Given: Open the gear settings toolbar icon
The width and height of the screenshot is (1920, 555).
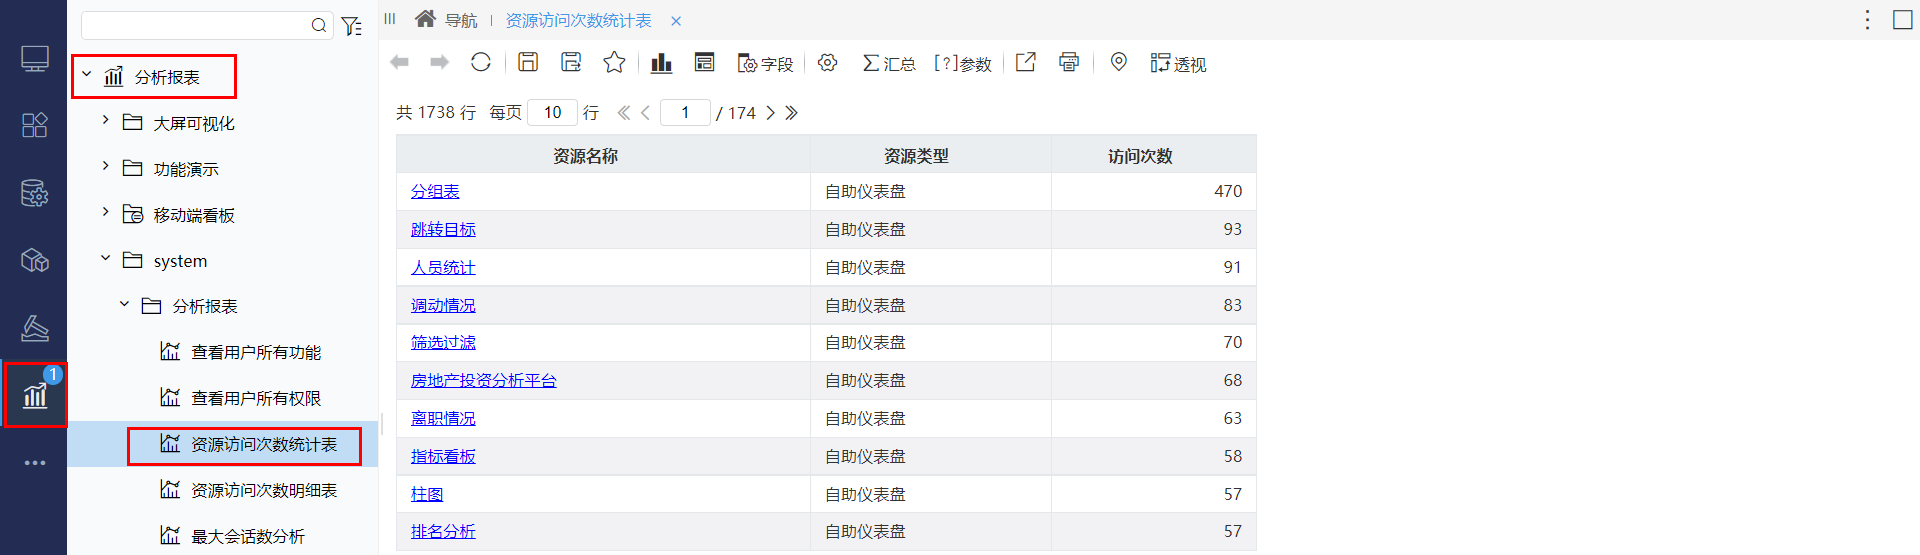Looking at the screenshot, I should coord(827,62).
